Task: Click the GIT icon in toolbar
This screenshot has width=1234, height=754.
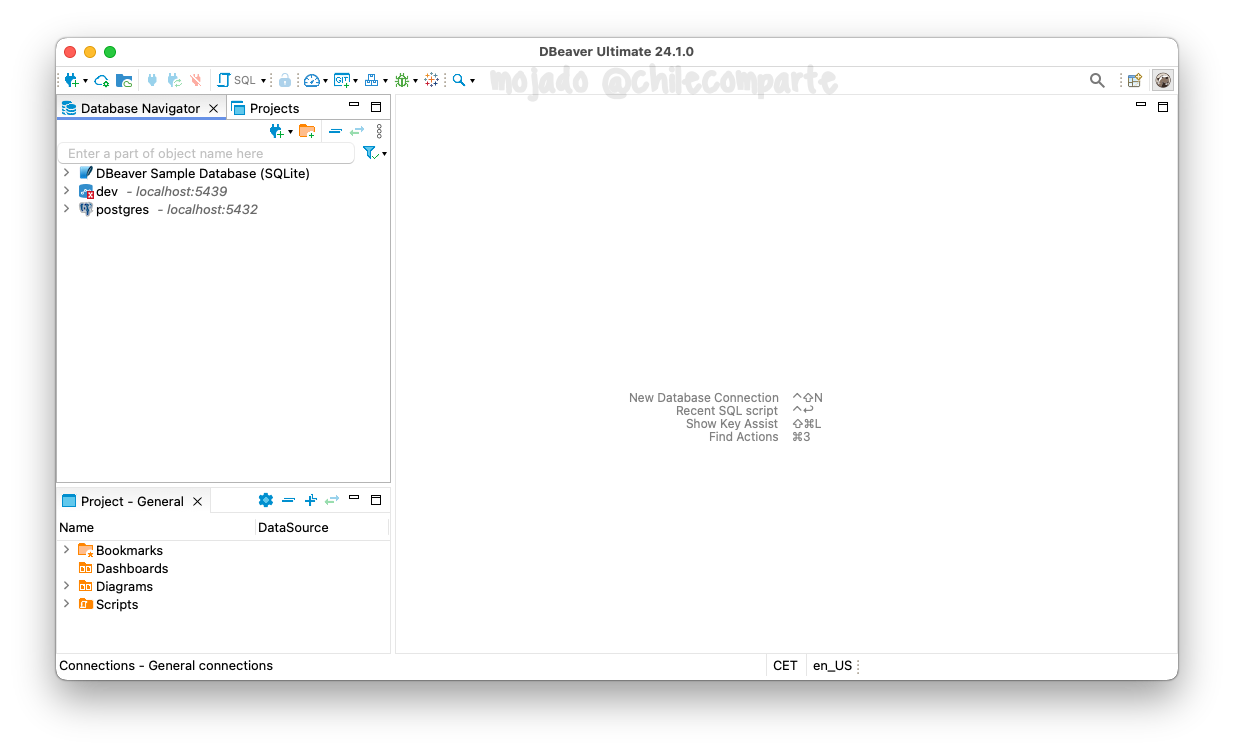Action: [x=342, y=80]
